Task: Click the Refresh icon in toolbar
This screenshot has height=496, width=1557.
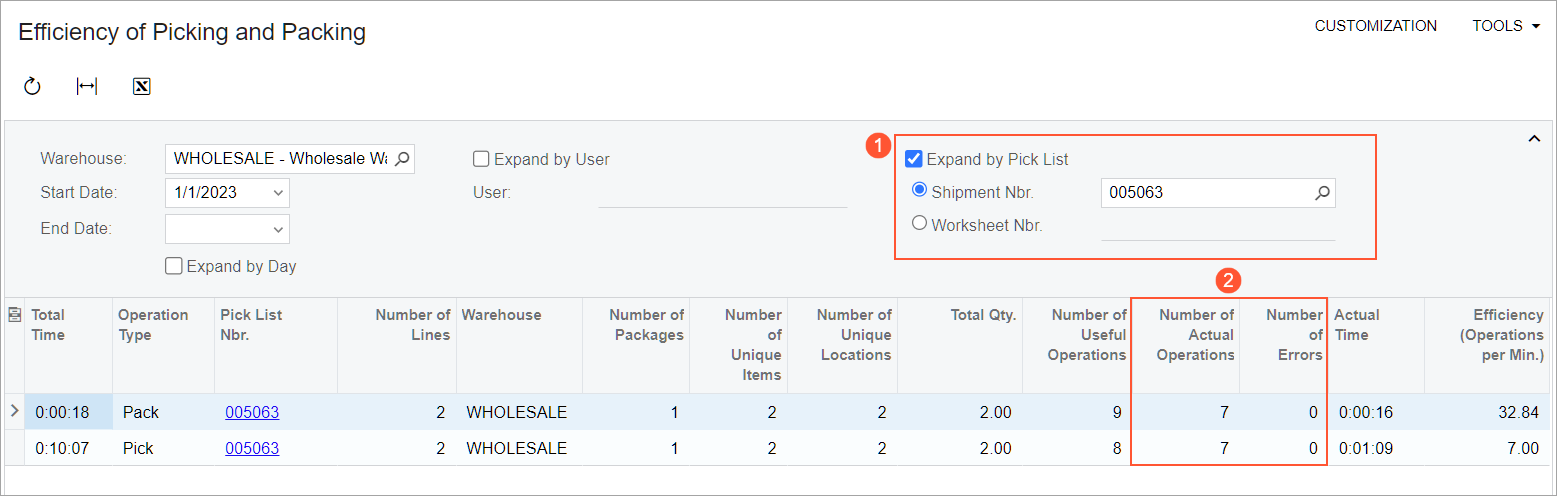Action: (32, 87)
